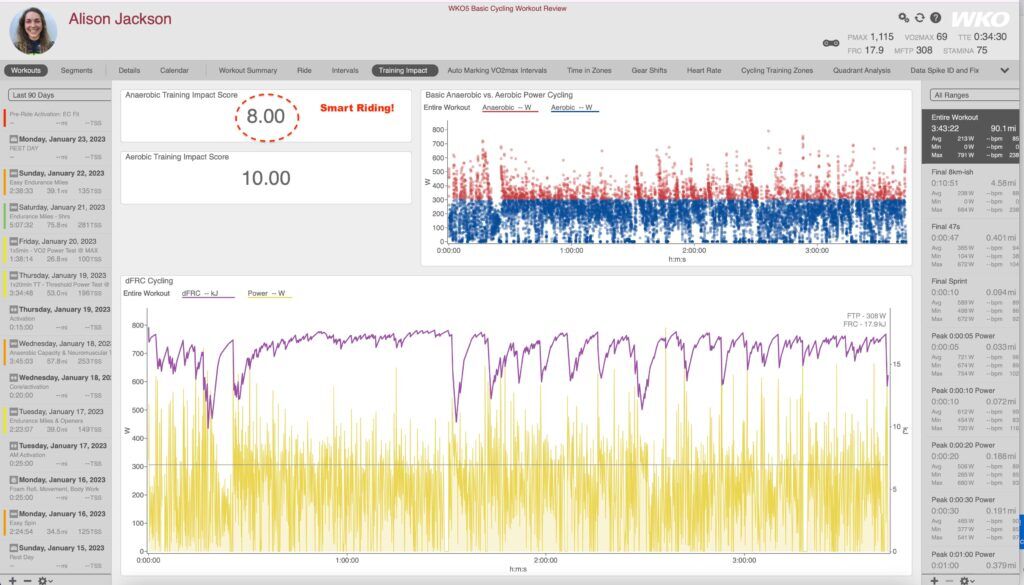Open the help question mark icon
The width and height of the screenshot is (1024, 585).
[x=935, y=18]
